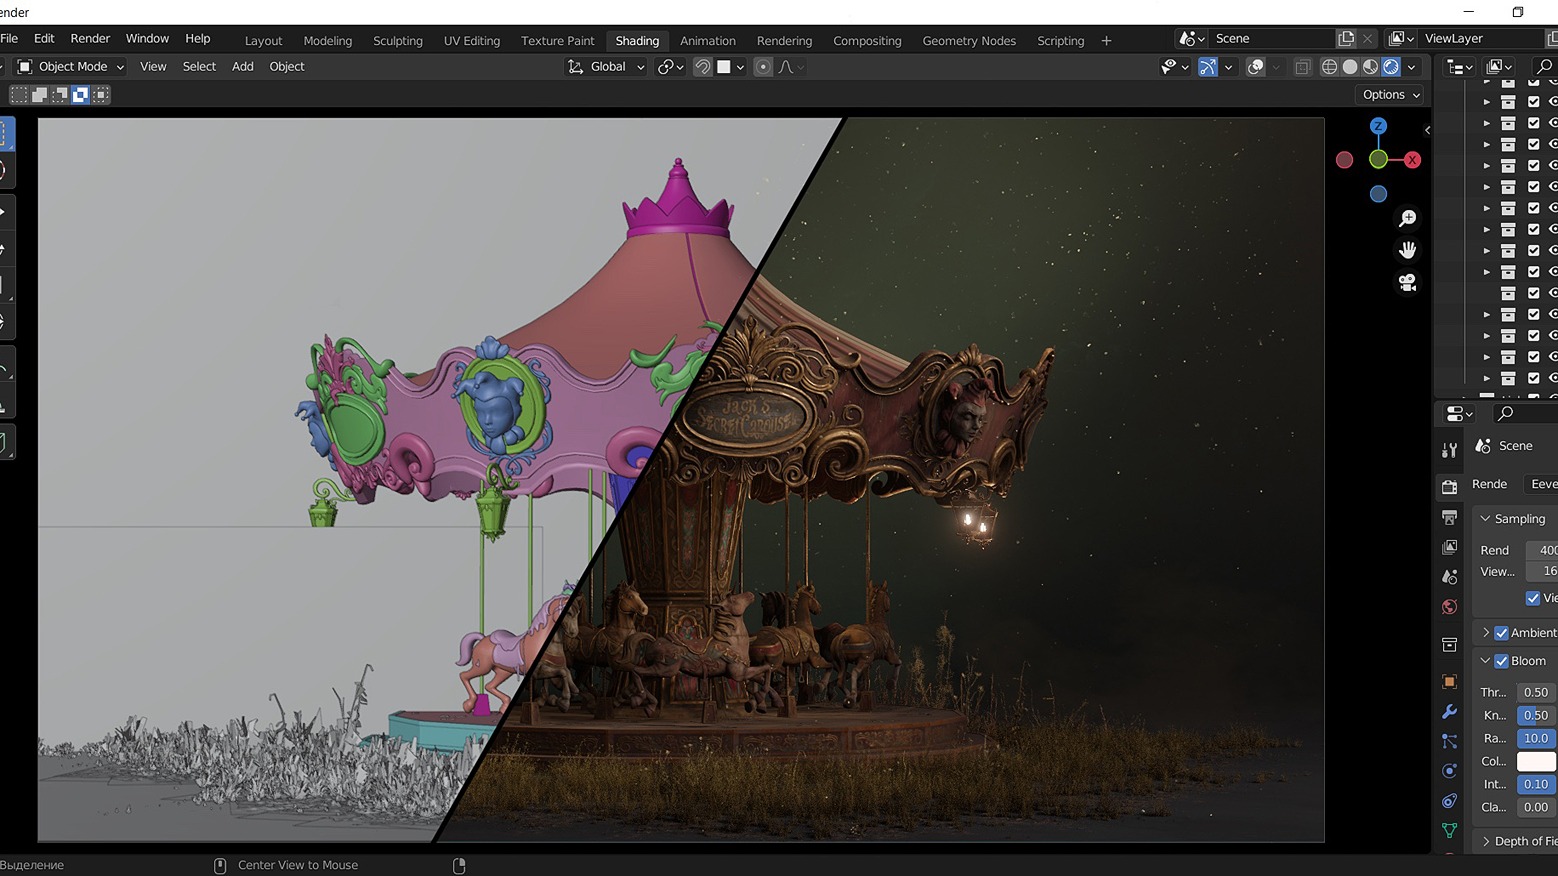This screenshot has width=1558, height=876.
Task: Toggle the Bloom checkbox
Action: (1501, 661)
